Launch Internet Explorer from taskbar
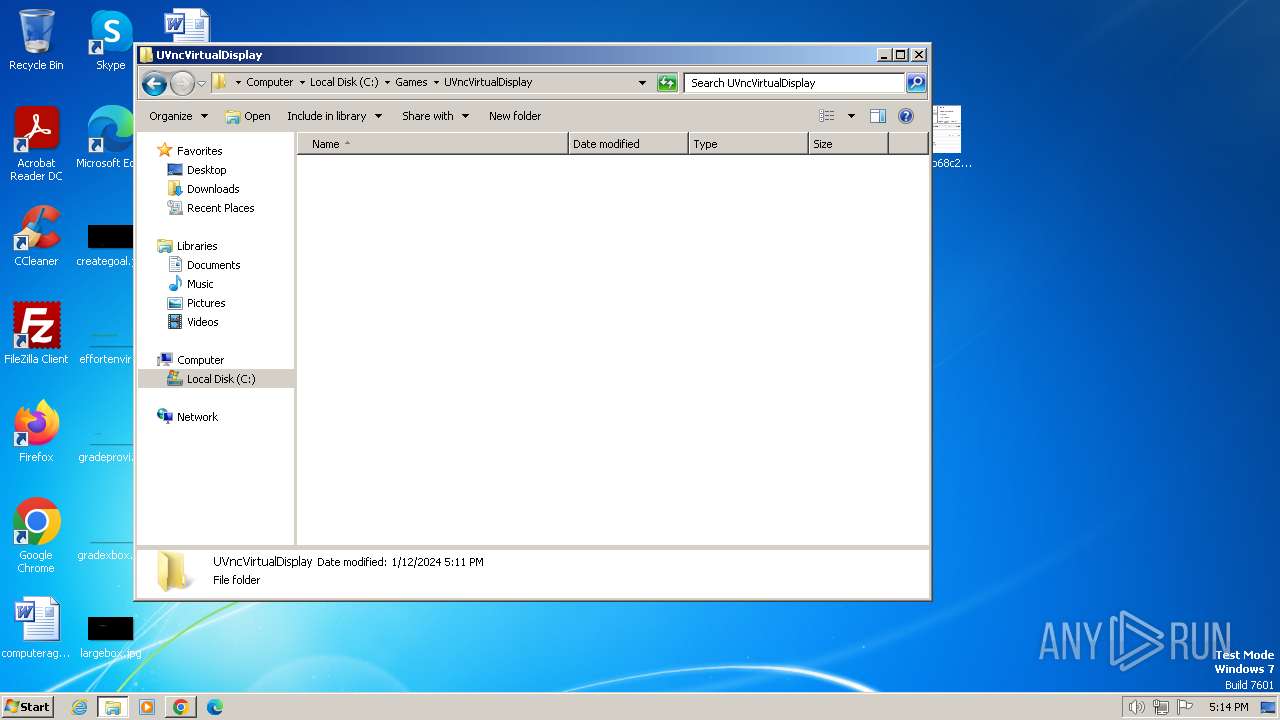Image resolution: width=1280 pixels, height=720 pixels. (x=79, y=707)
